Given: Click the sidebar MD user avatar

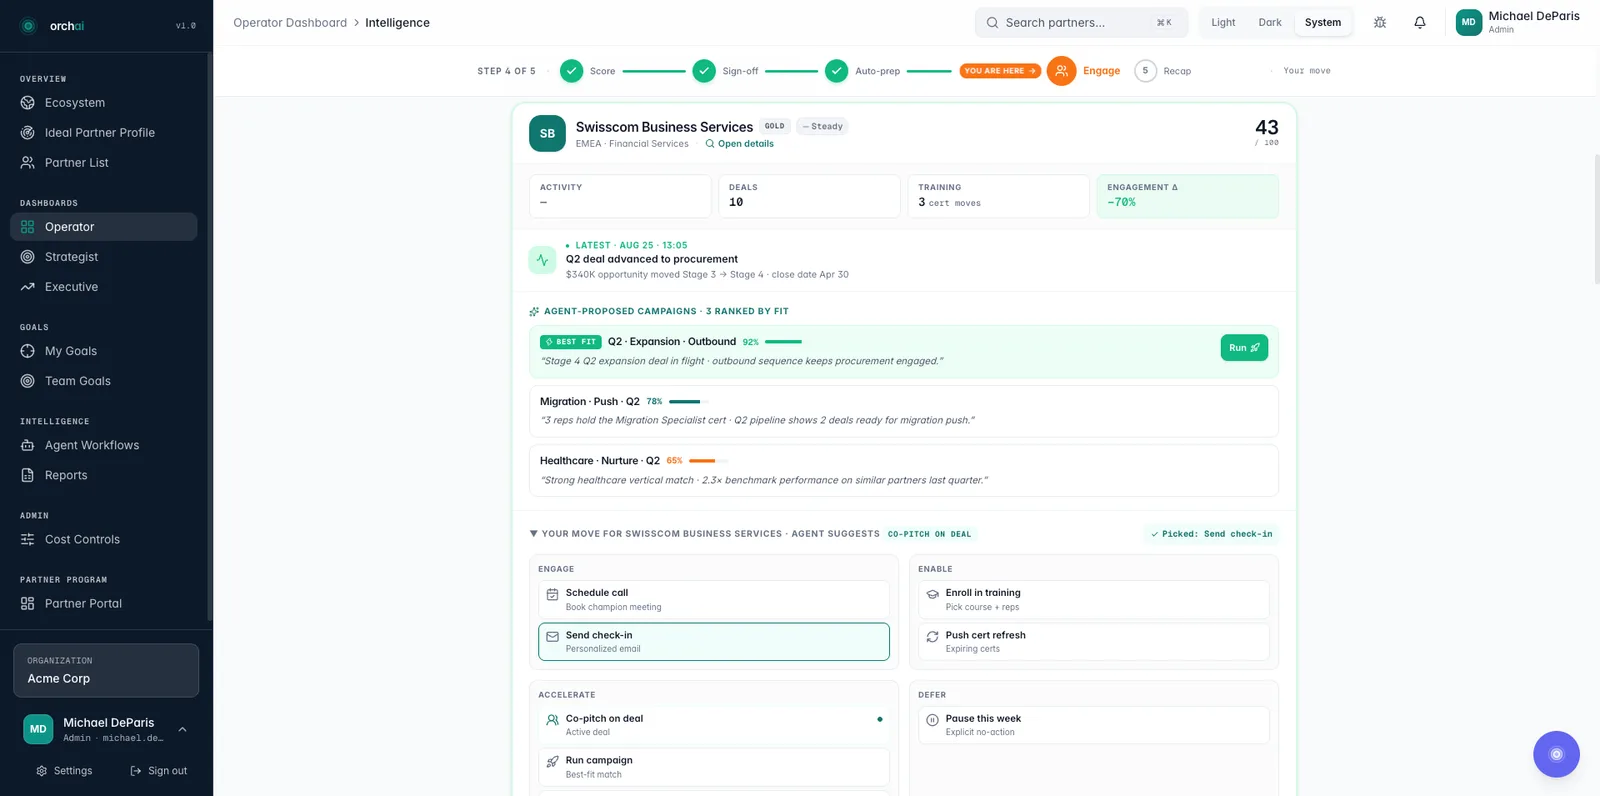Looking at the screenshot, I should [x=38, y=729].
